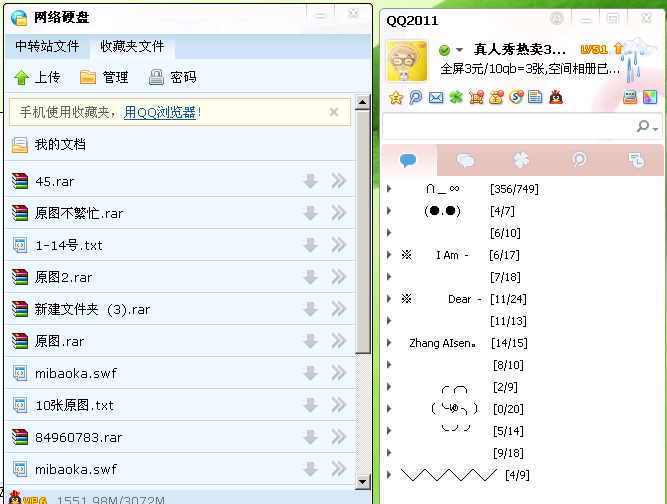
Task: Forward 45.rar using its double-chevron icon
Action: 339,181
